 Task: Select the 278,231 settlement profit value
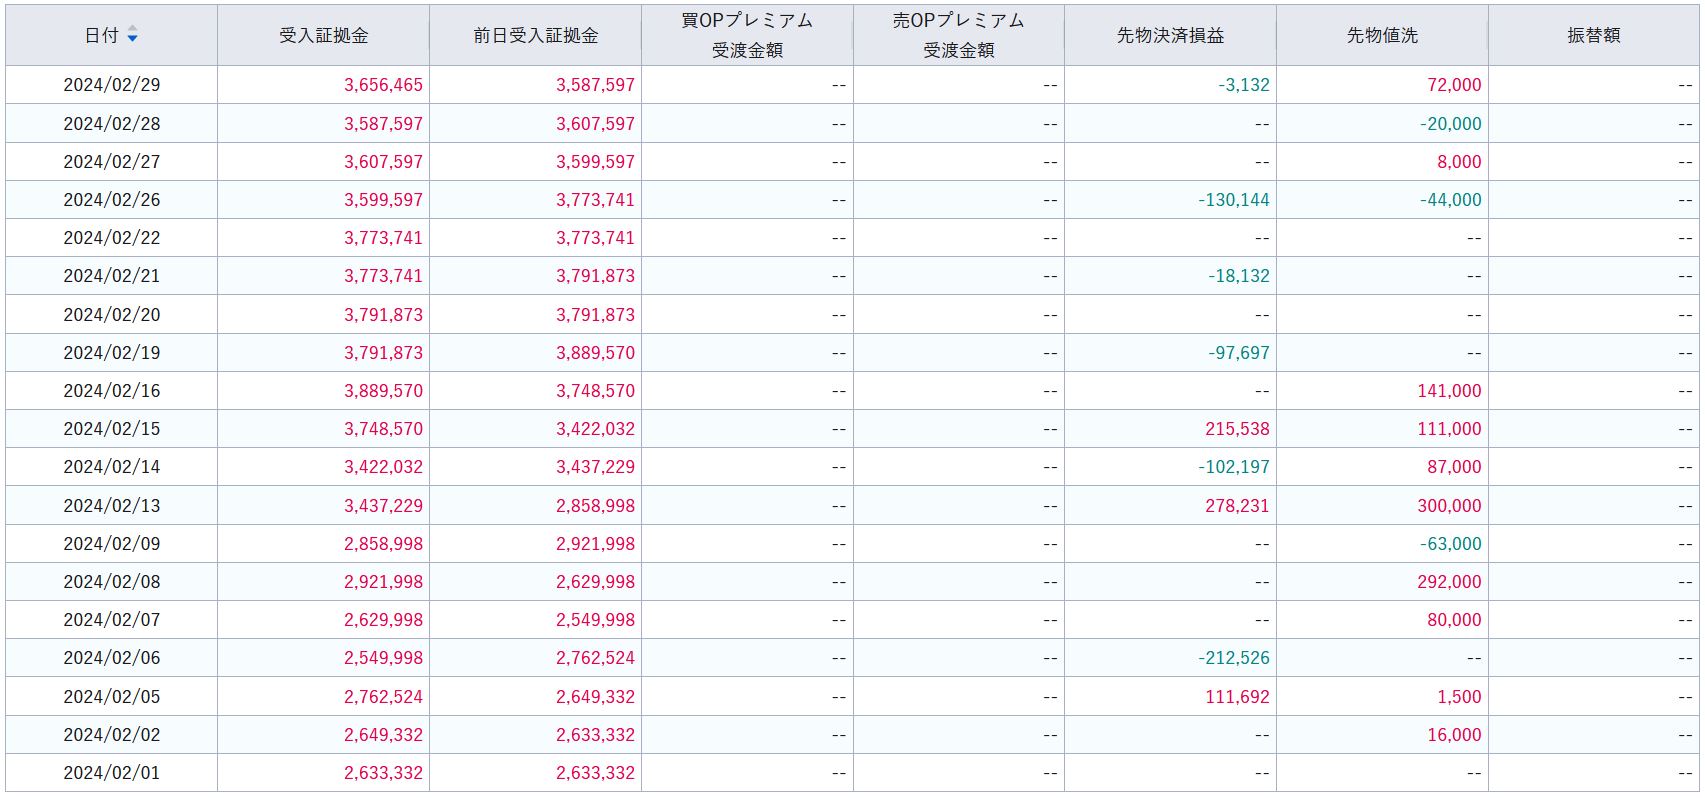tap(1237, 506)
